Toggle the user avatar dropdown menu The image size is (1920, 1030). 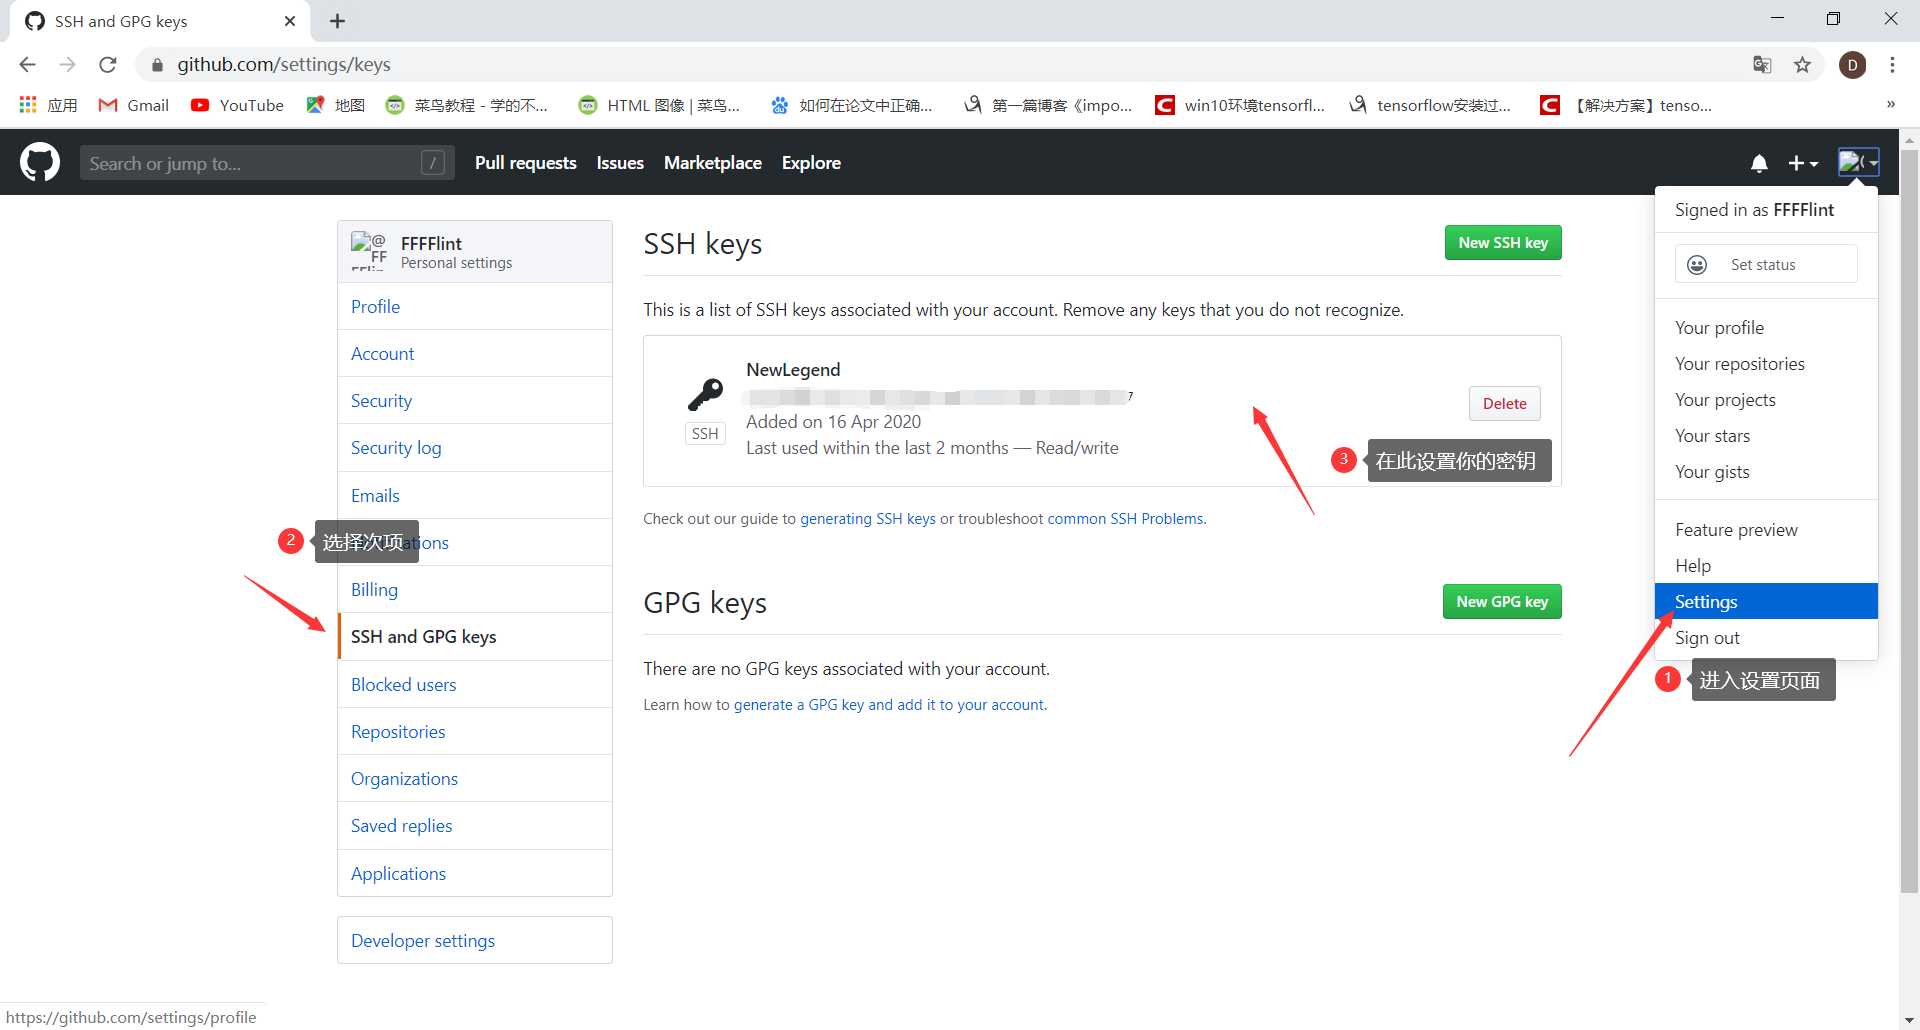[1858, 162]
